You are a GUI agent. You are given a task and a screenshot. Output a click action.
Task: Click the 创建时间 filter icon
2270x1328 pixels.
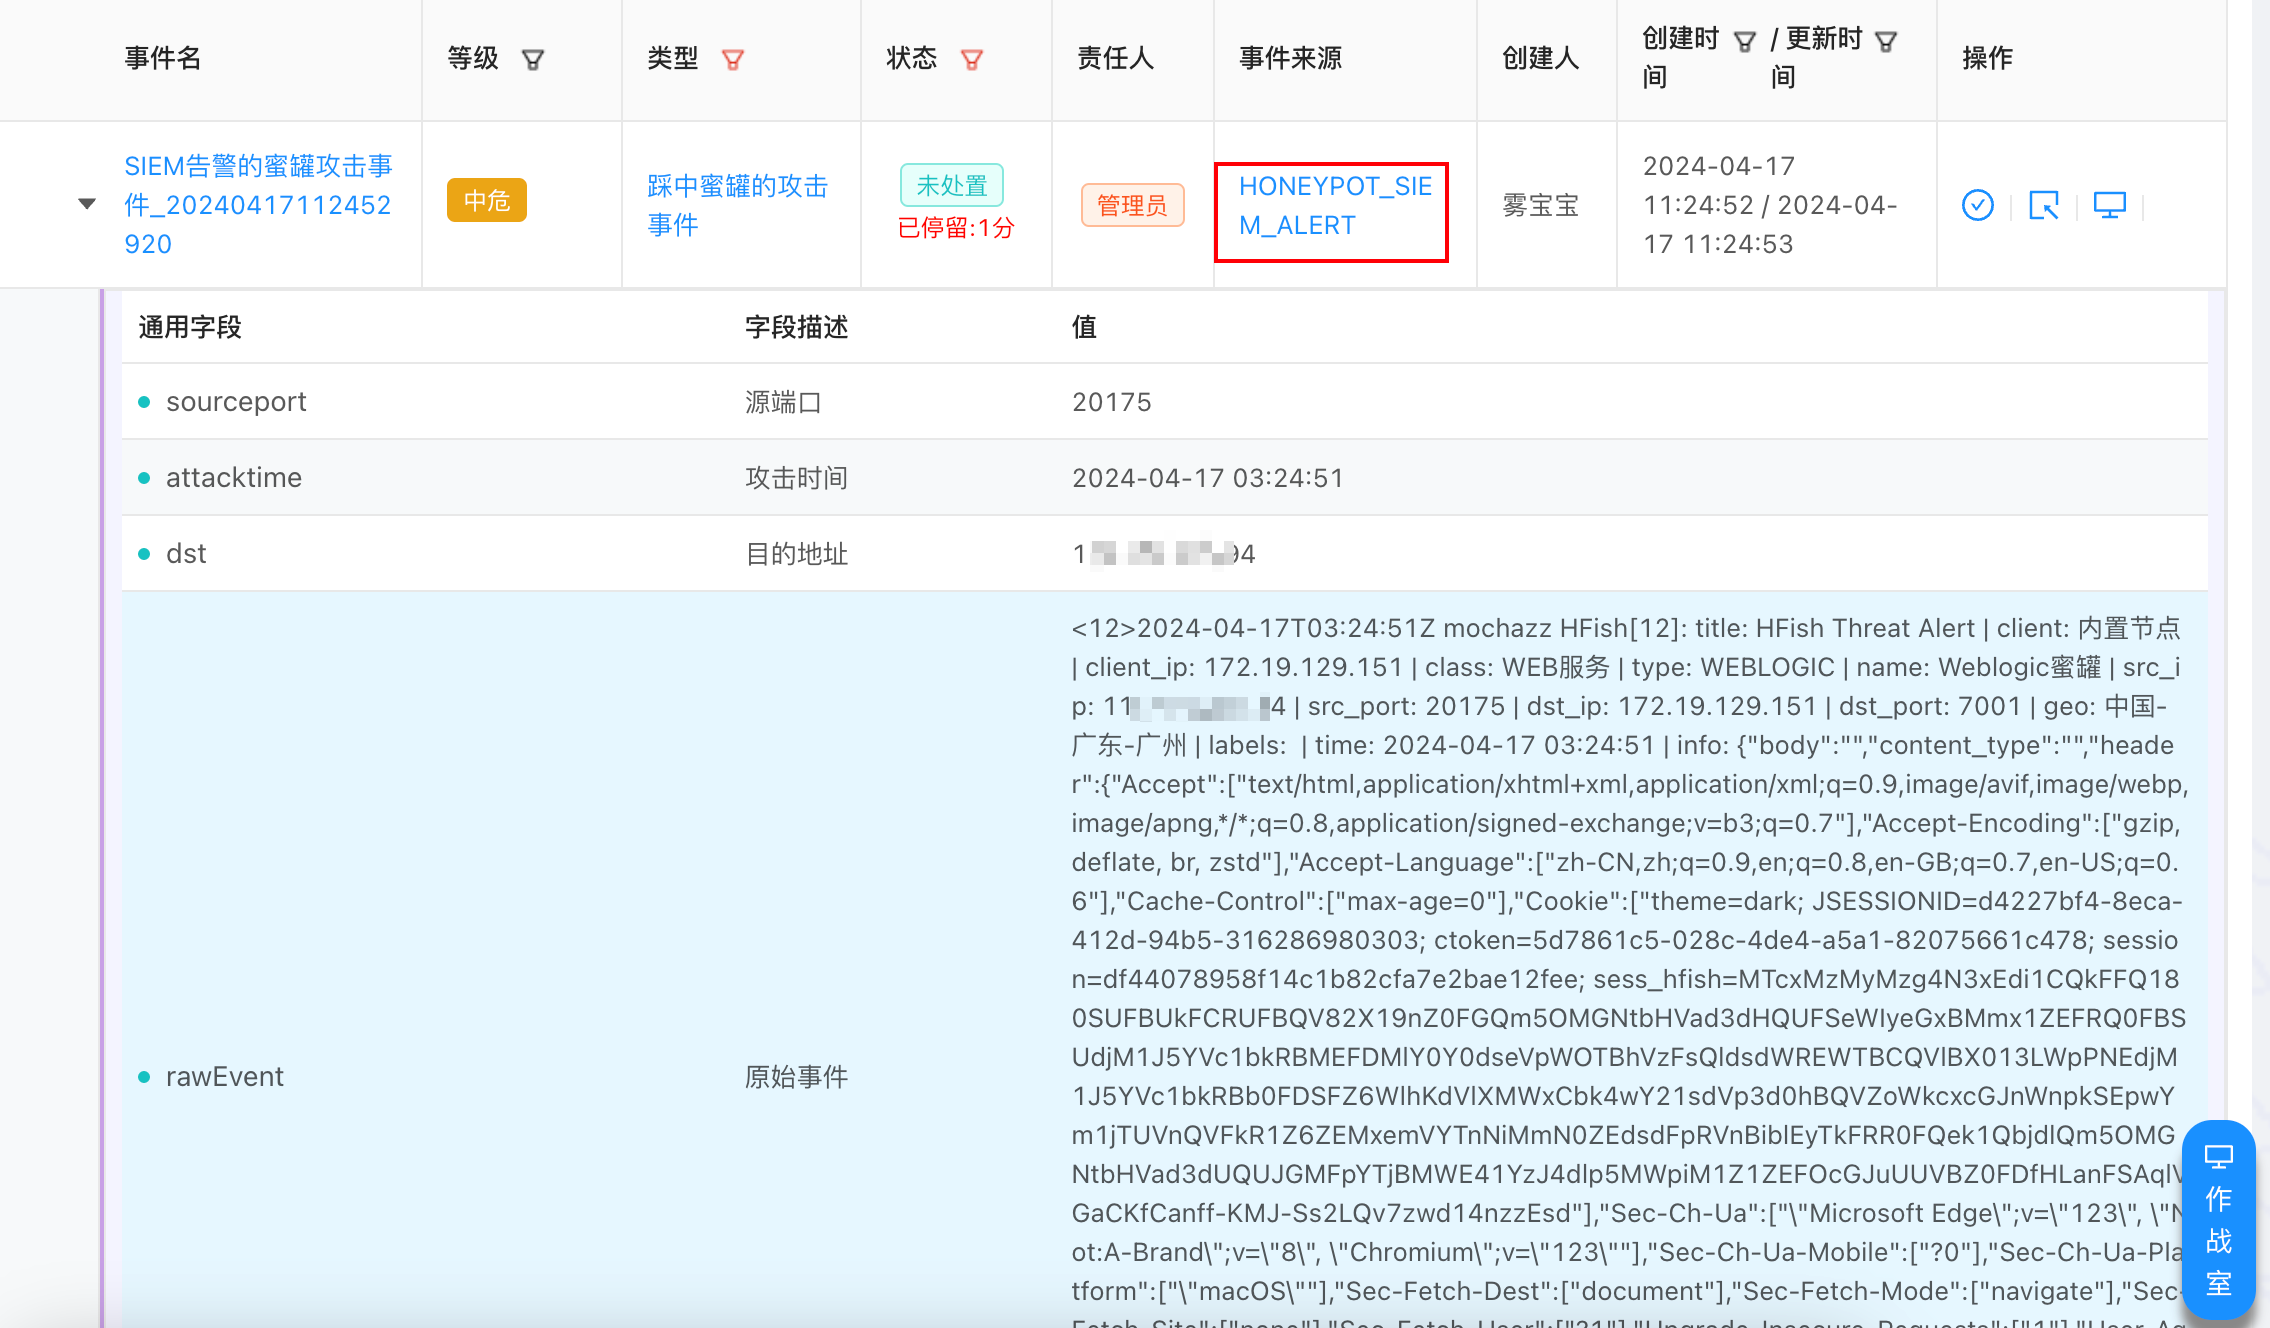pyautogui.click(x=1745, y=41)
